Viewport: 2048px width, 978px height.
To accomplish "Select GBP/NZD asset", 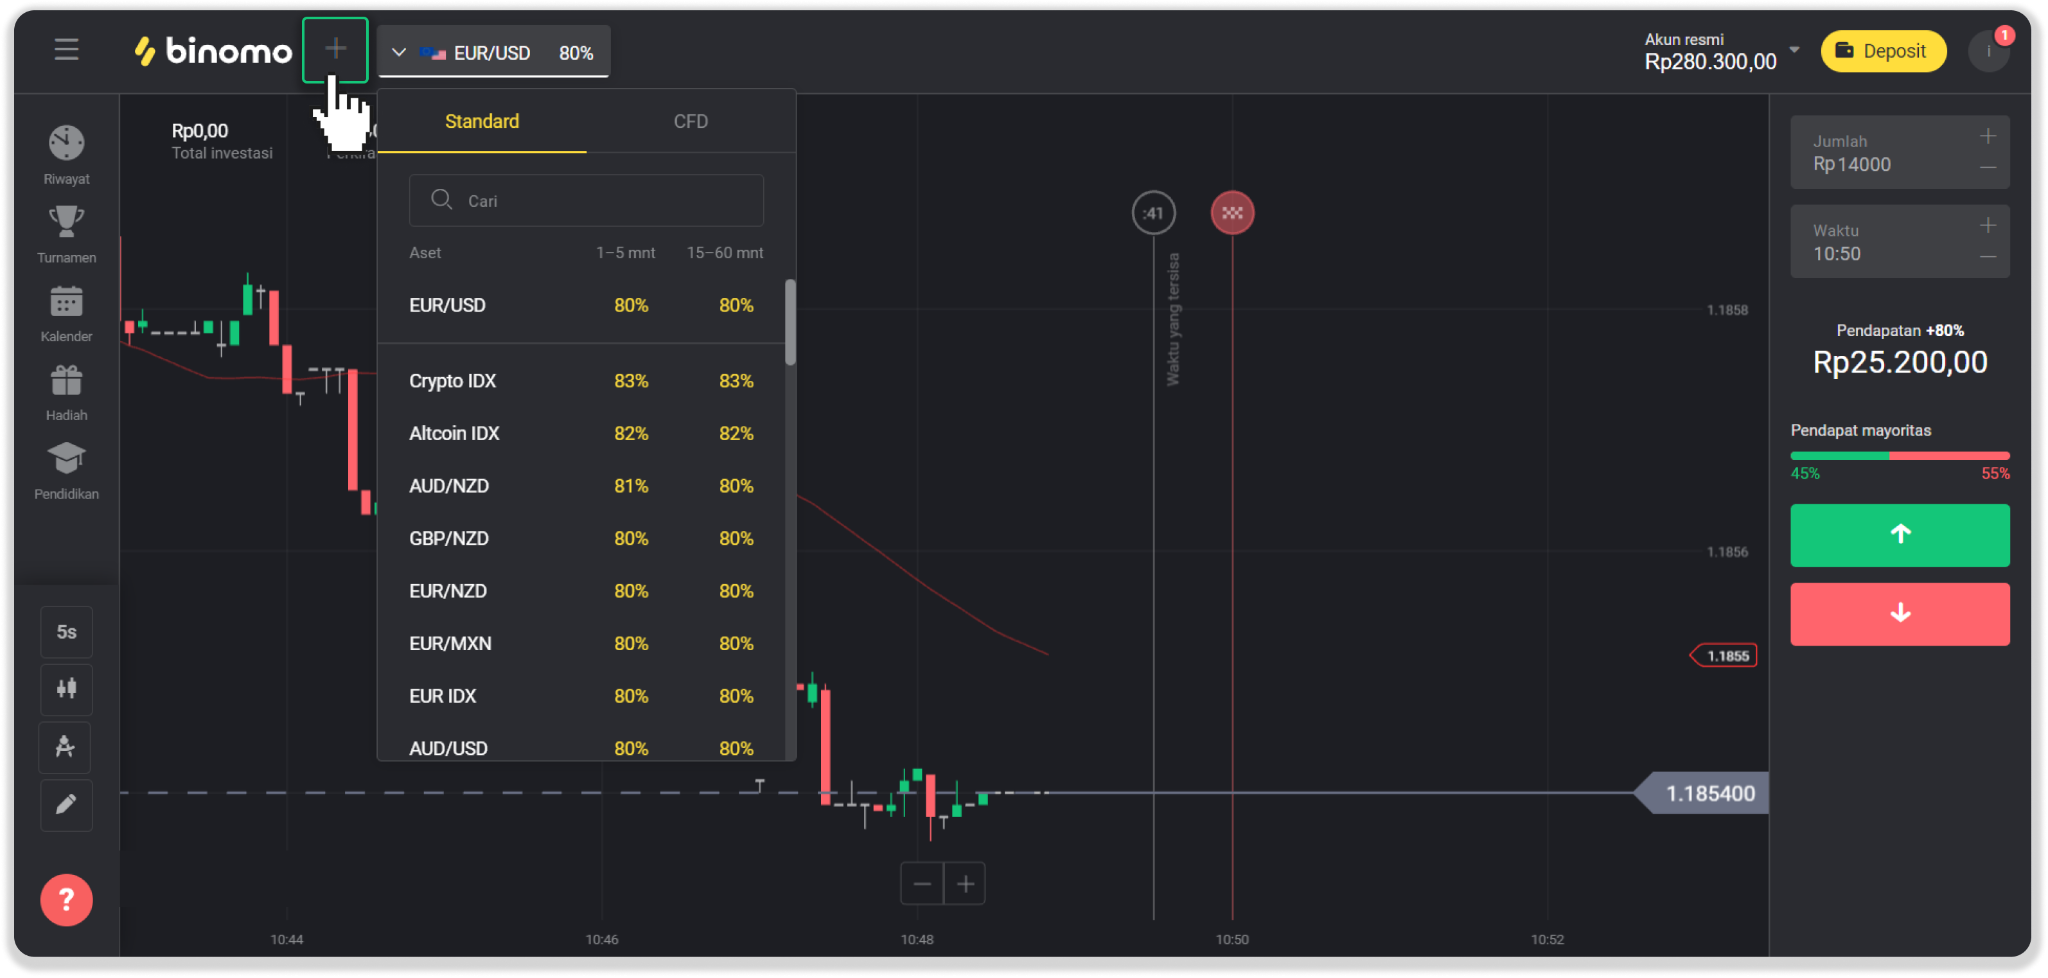I will (581, 538).
